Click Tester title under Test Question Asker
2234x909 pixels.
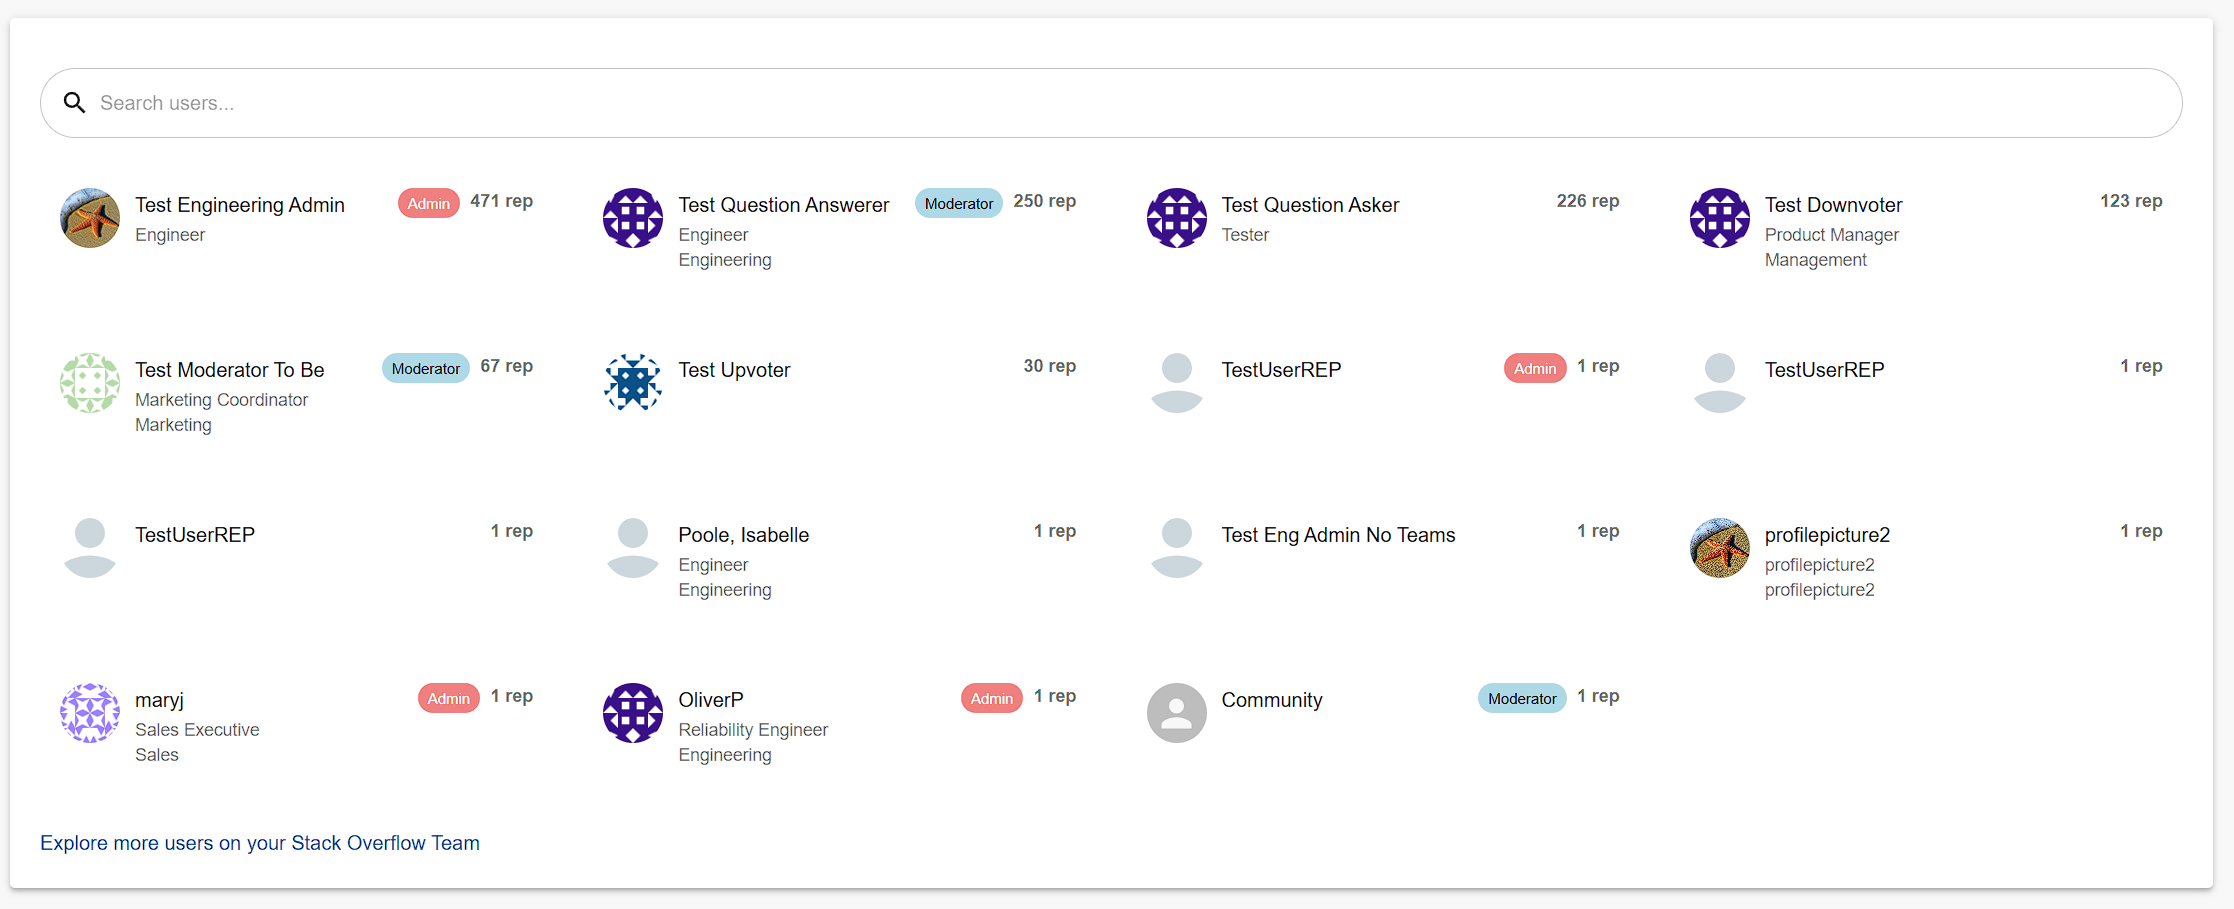click(x=1245, y=235)
